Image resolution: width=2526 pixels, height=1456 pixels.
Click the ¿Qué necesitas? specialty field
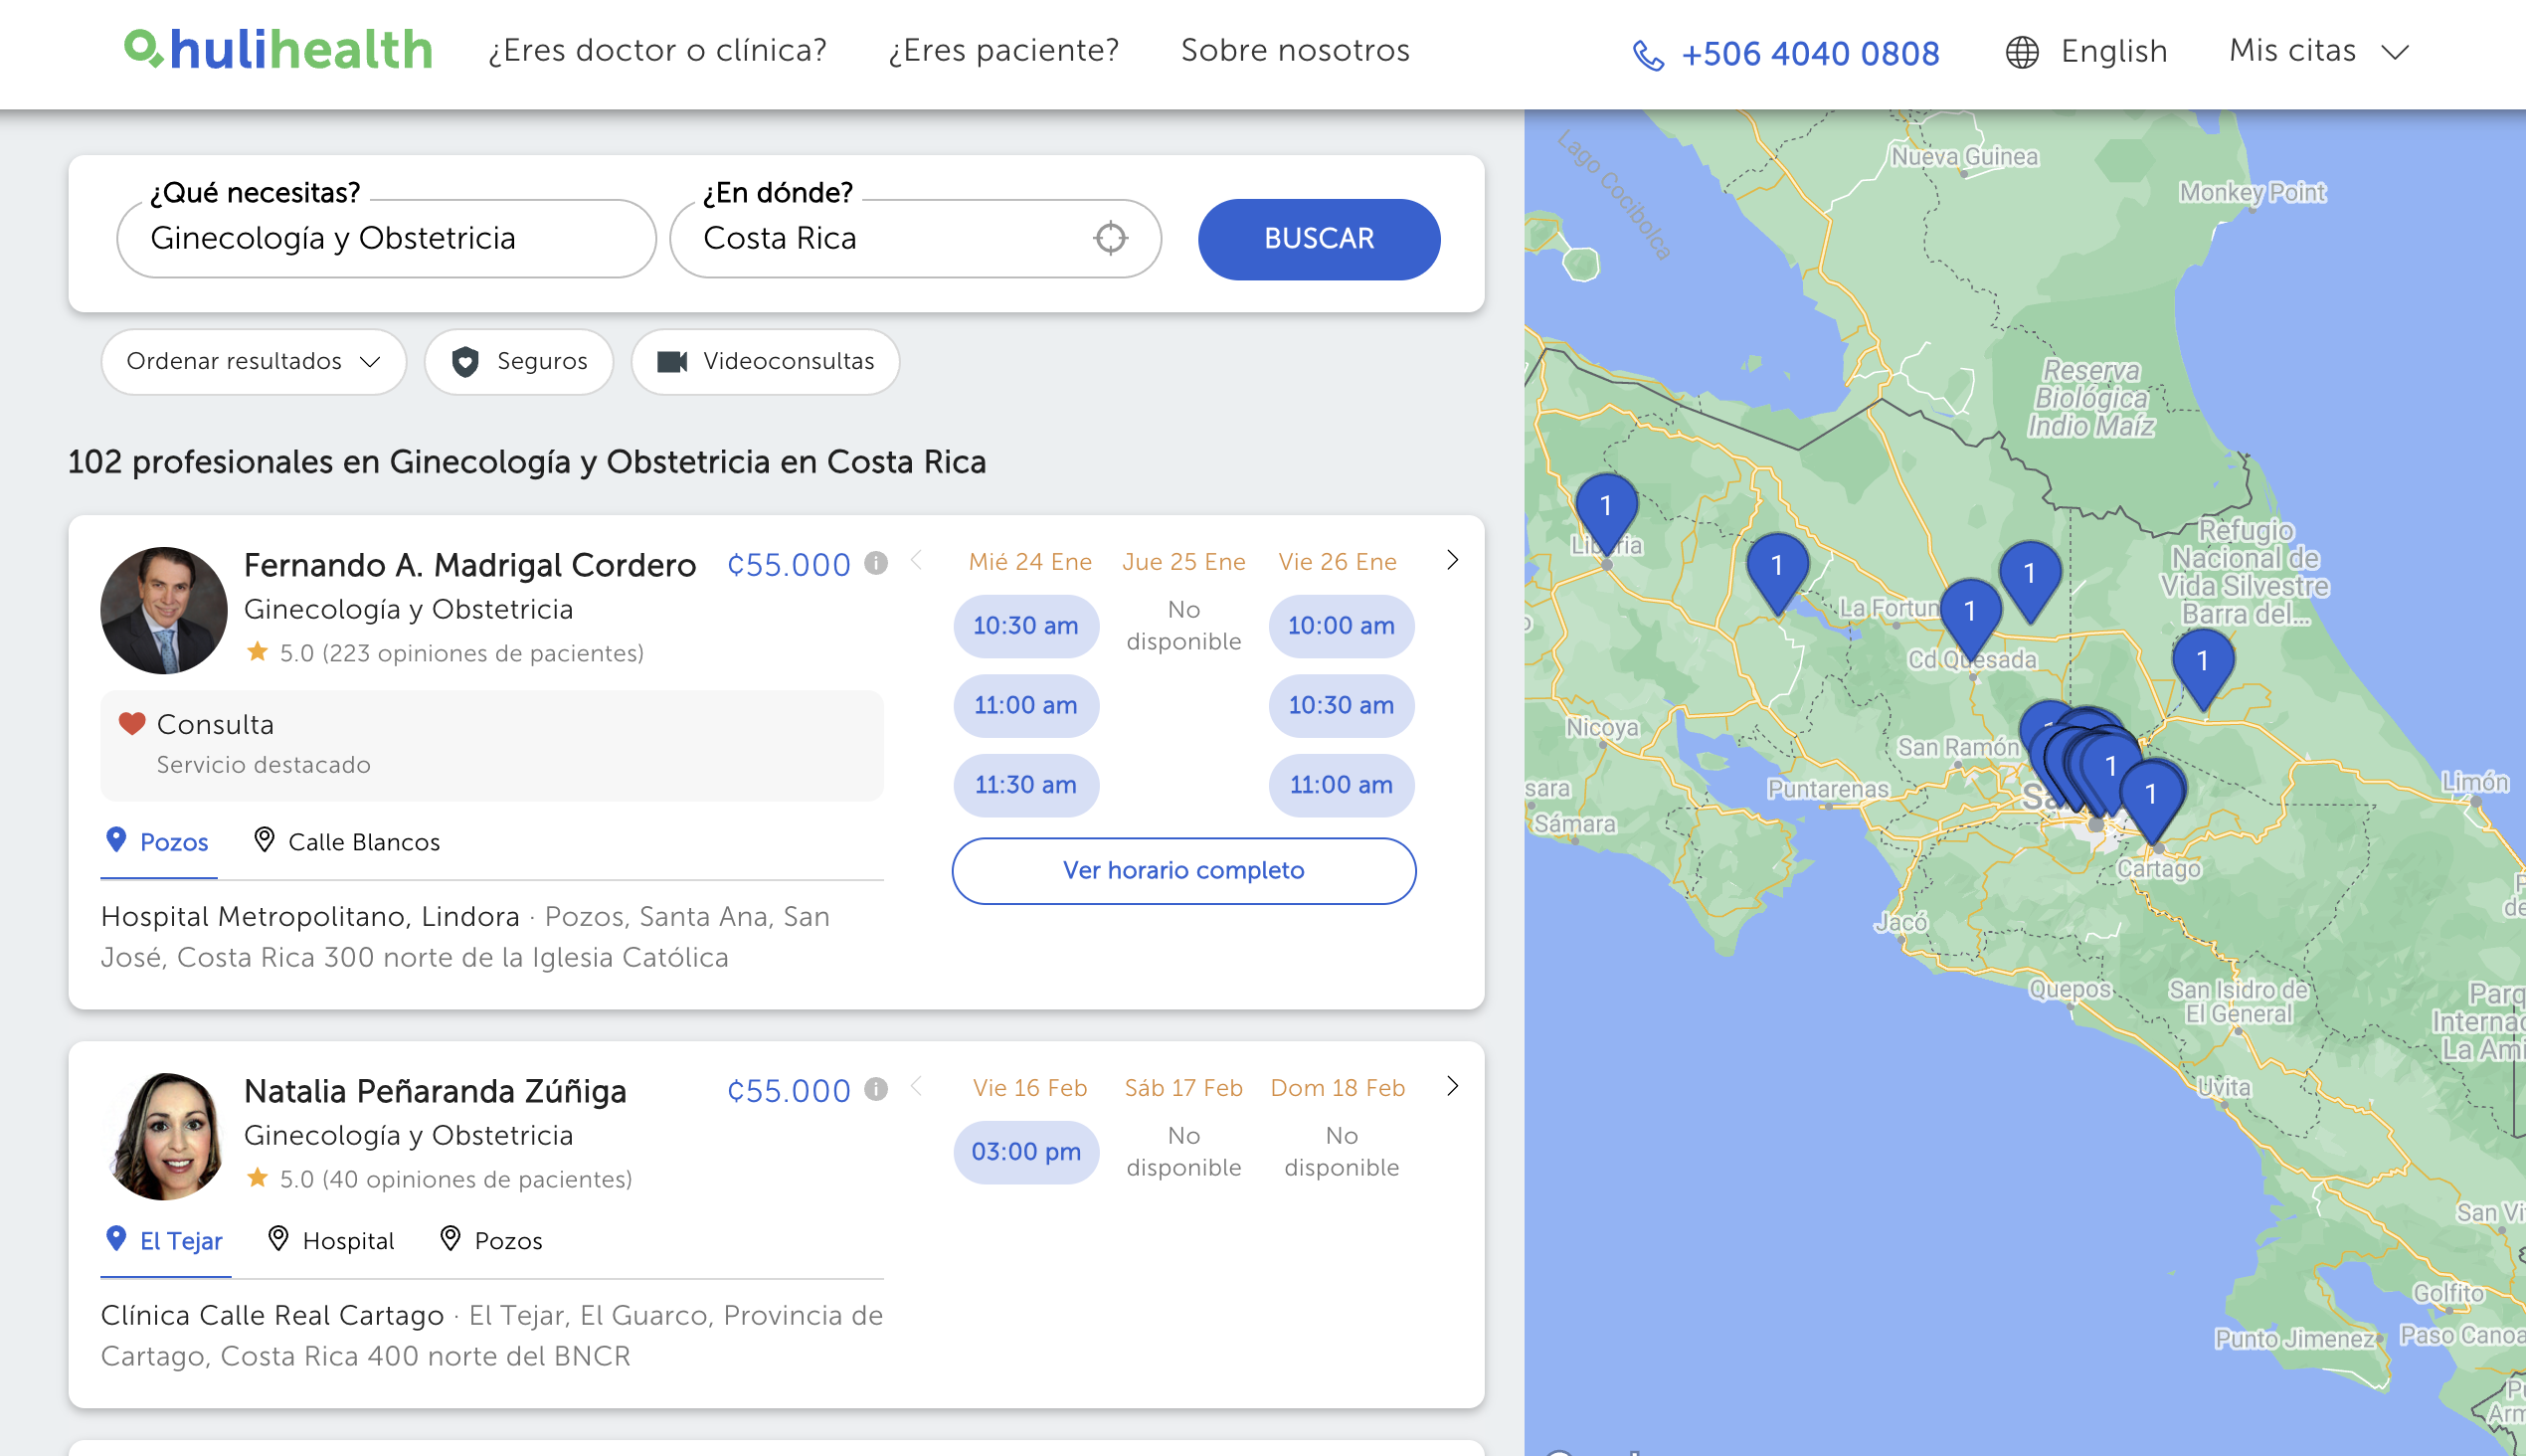point(386,238)
